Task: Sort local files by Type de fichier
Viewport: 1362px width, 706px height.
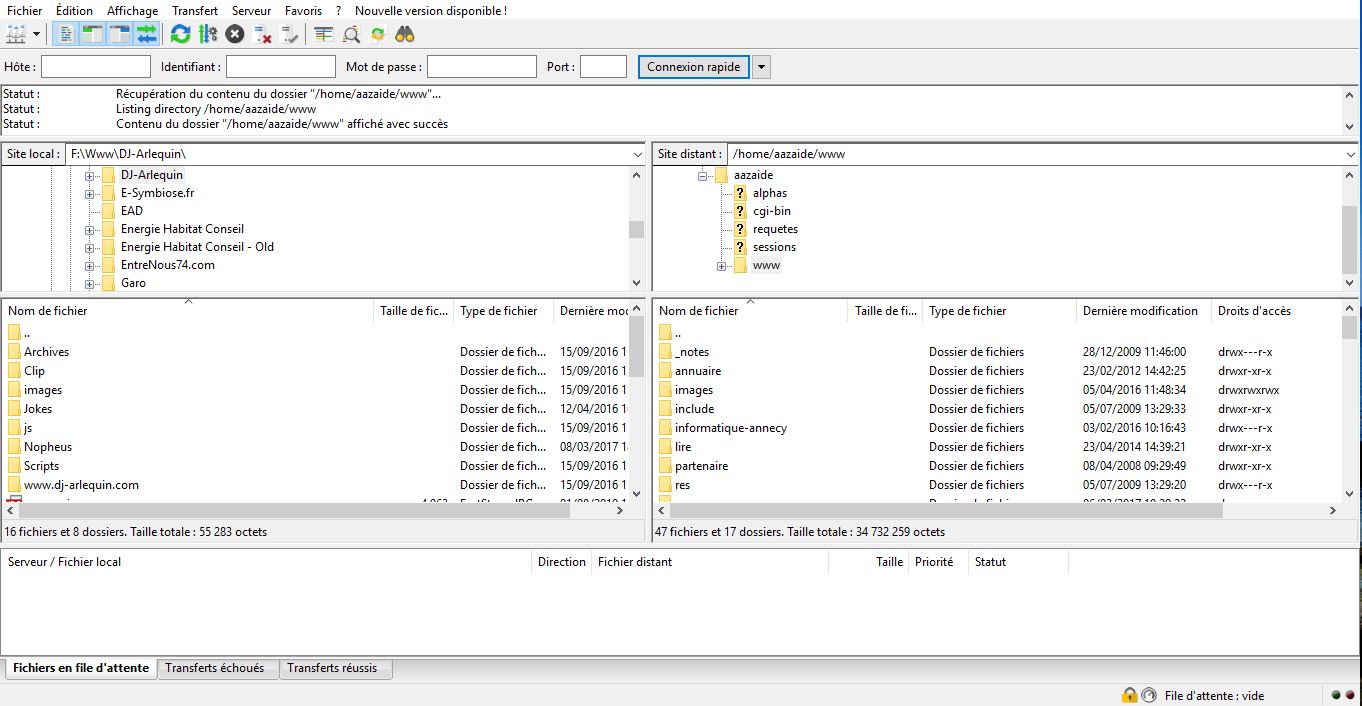Action: [x=503, y=311]
